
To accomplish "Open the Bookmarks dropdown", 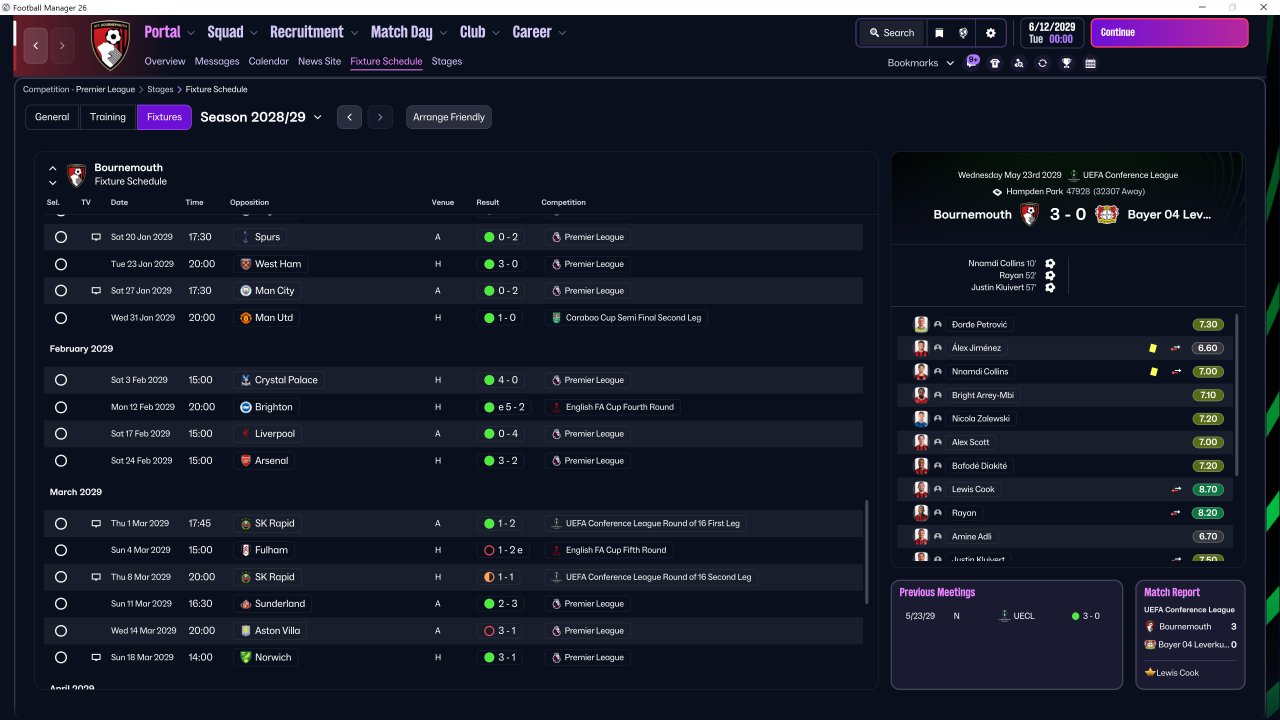I will point(921,63).
